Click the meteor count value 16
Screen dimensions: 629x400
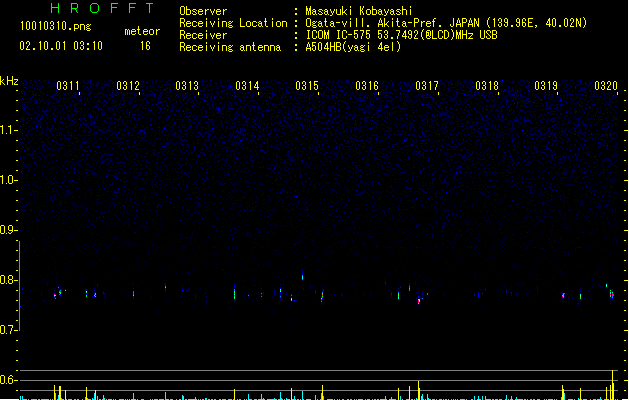point(145,46)
